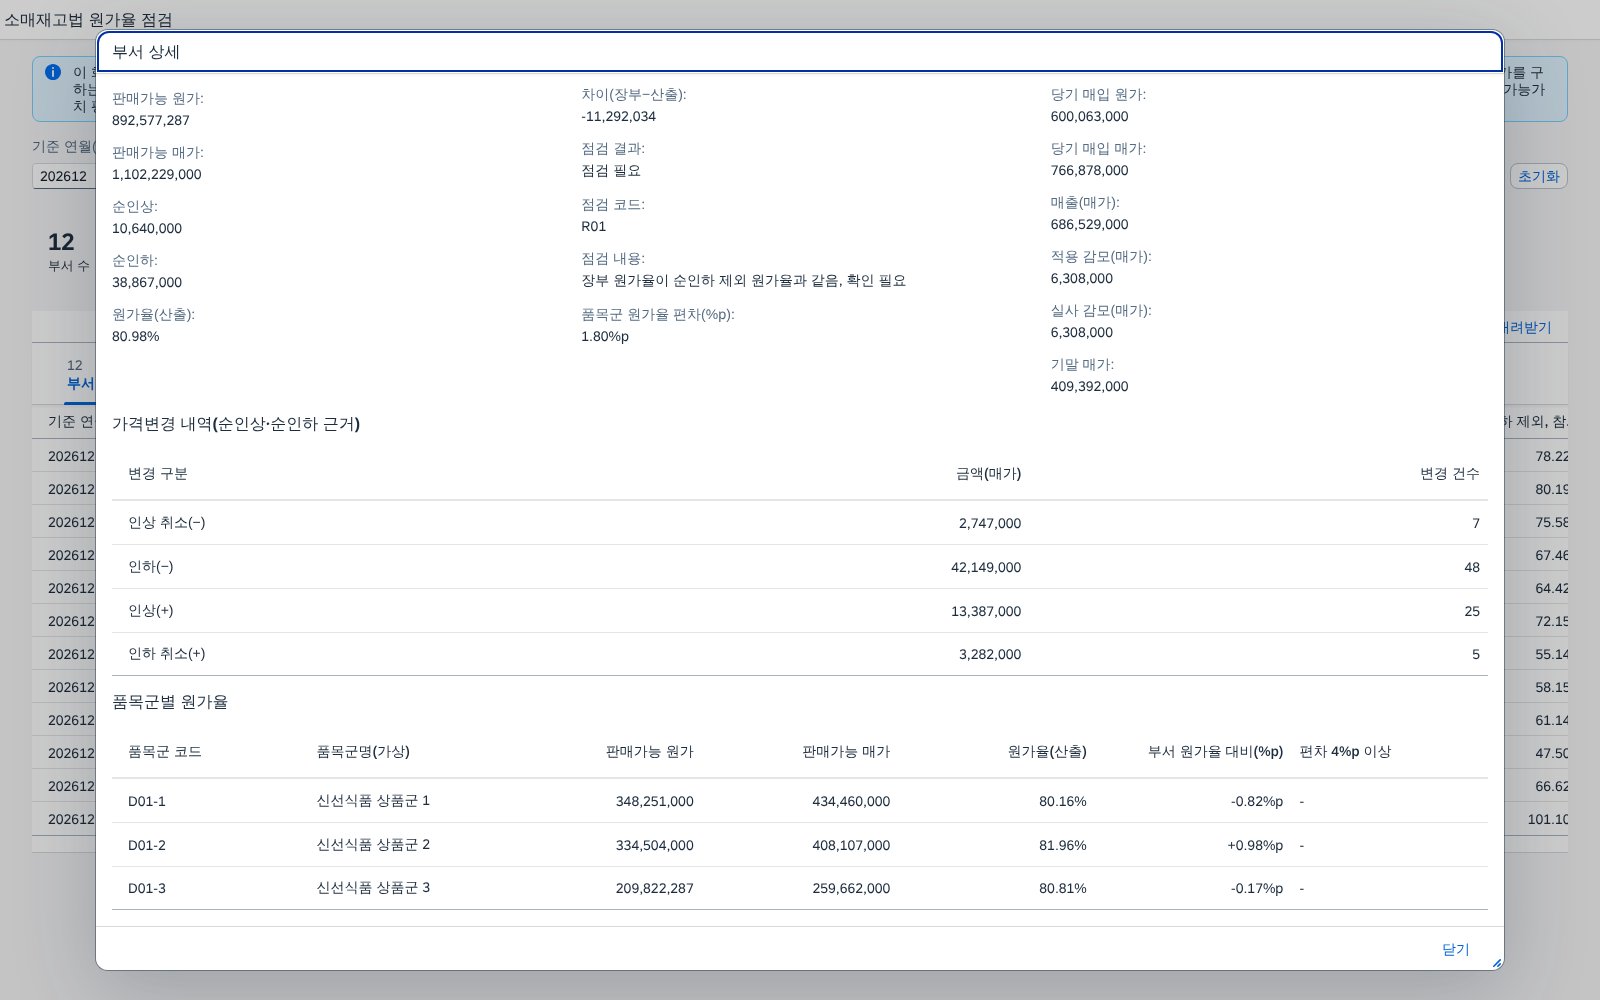Click the 부서 원가율 대비(%p) column header
Viewport: 1600px width, 1000px height.
tap(1215, 752)
